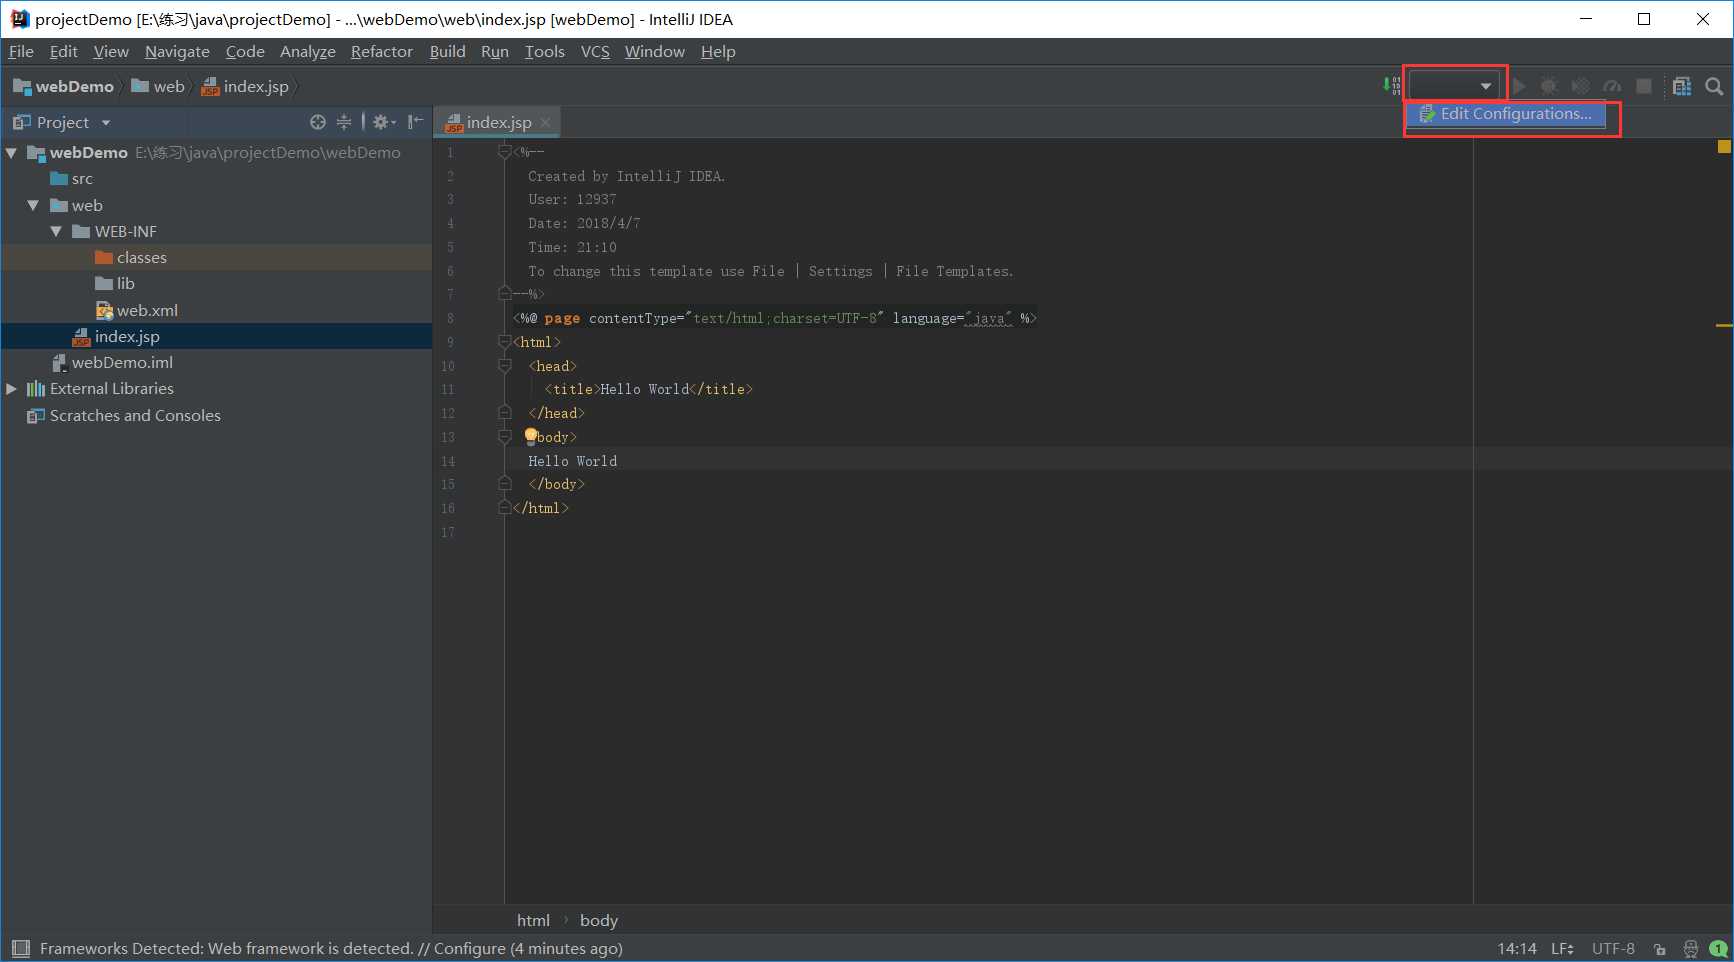This screenshot has height=962, width=1734.
Task: Open run configuration dropdown
Action: pyautogui.click(x=1454, y=86)
